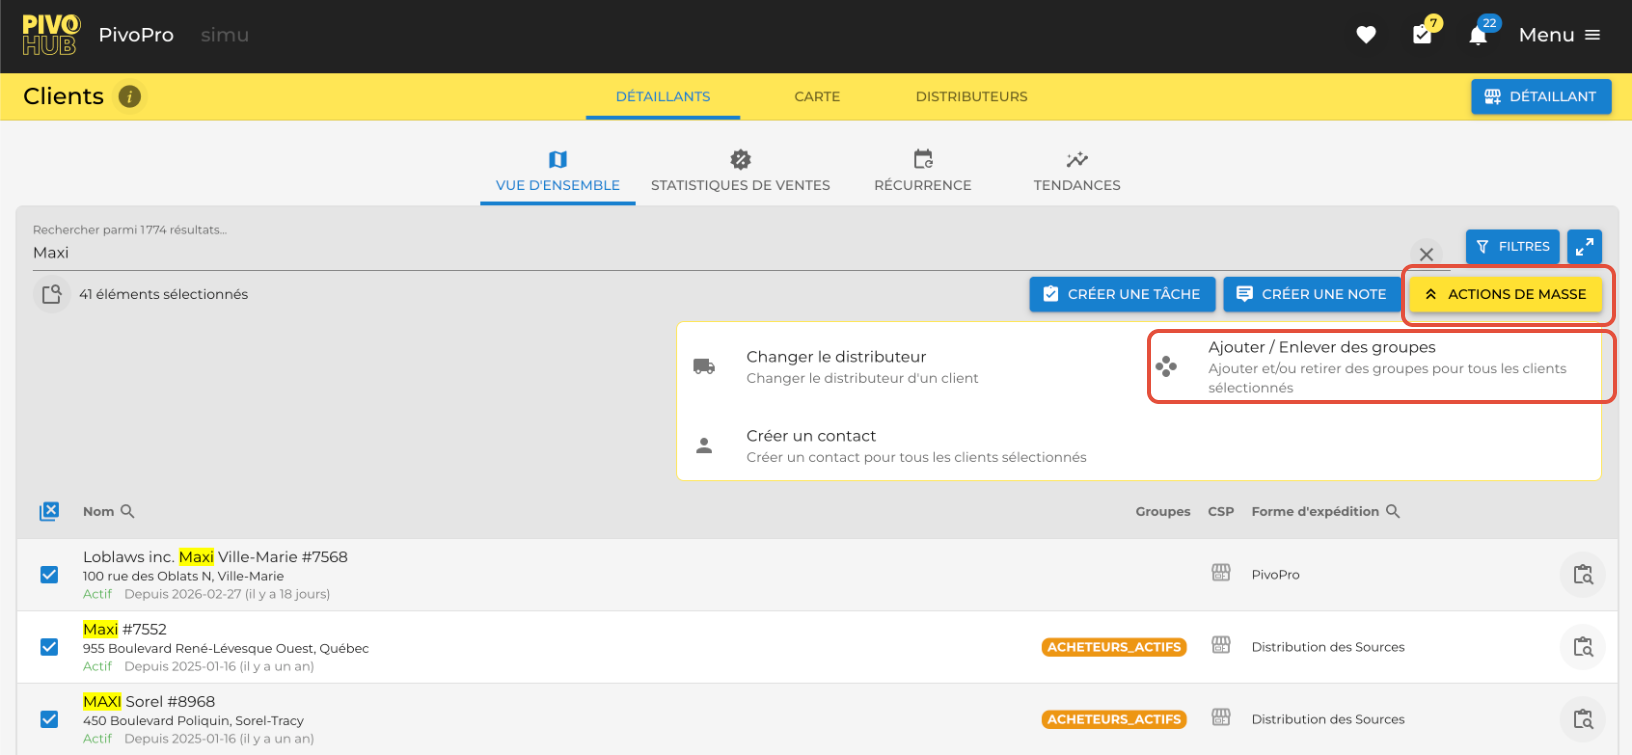Click 'PivoPro' shipping value in Ville-Marie row
The image size is (1632, 755).
pos(1276,575)
